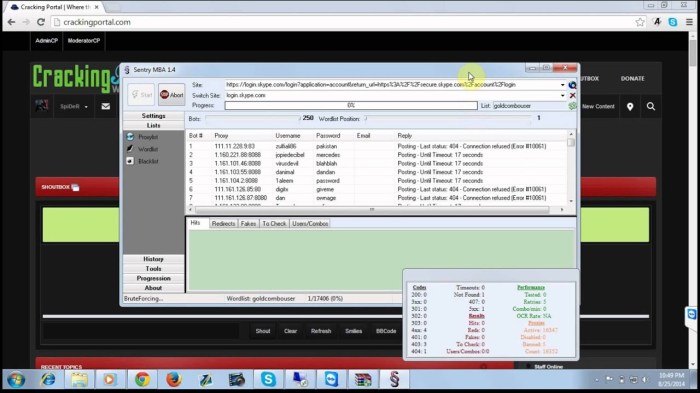
Task: Open the AdminCP link
Action: pos(46,41)
